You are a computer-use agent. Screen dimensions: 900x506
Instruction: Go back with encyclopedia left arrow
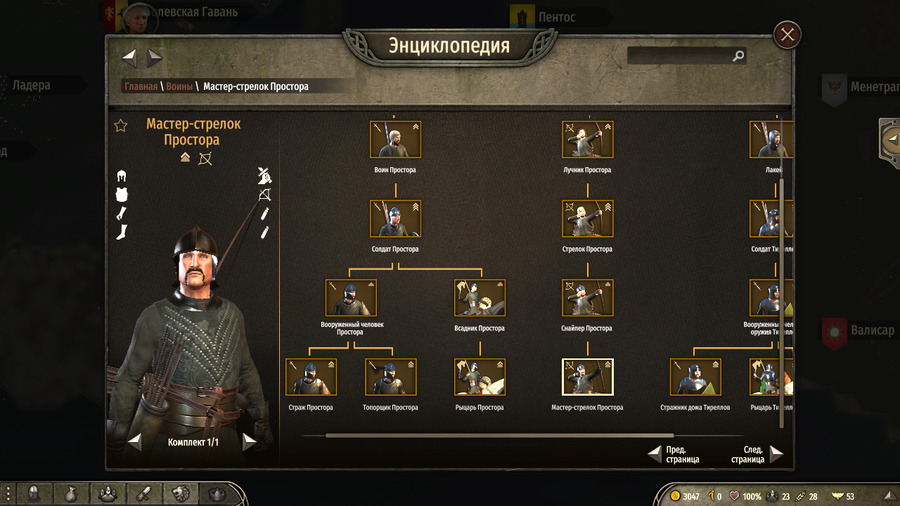[129, 57]
